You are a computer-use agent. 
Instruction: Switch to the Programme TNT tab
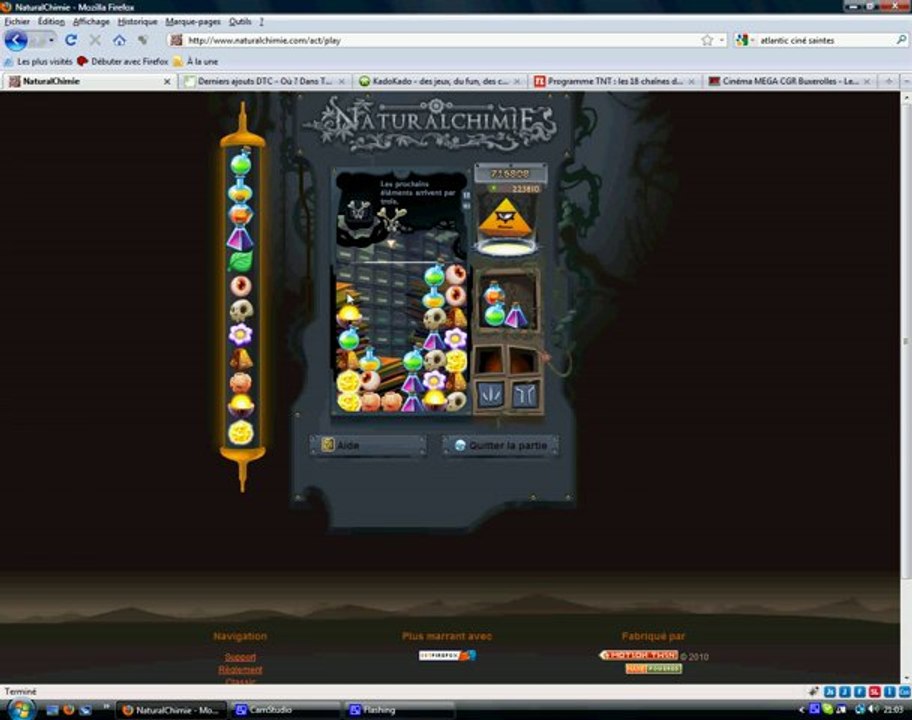pyautogui.click(x=615, y=81)
